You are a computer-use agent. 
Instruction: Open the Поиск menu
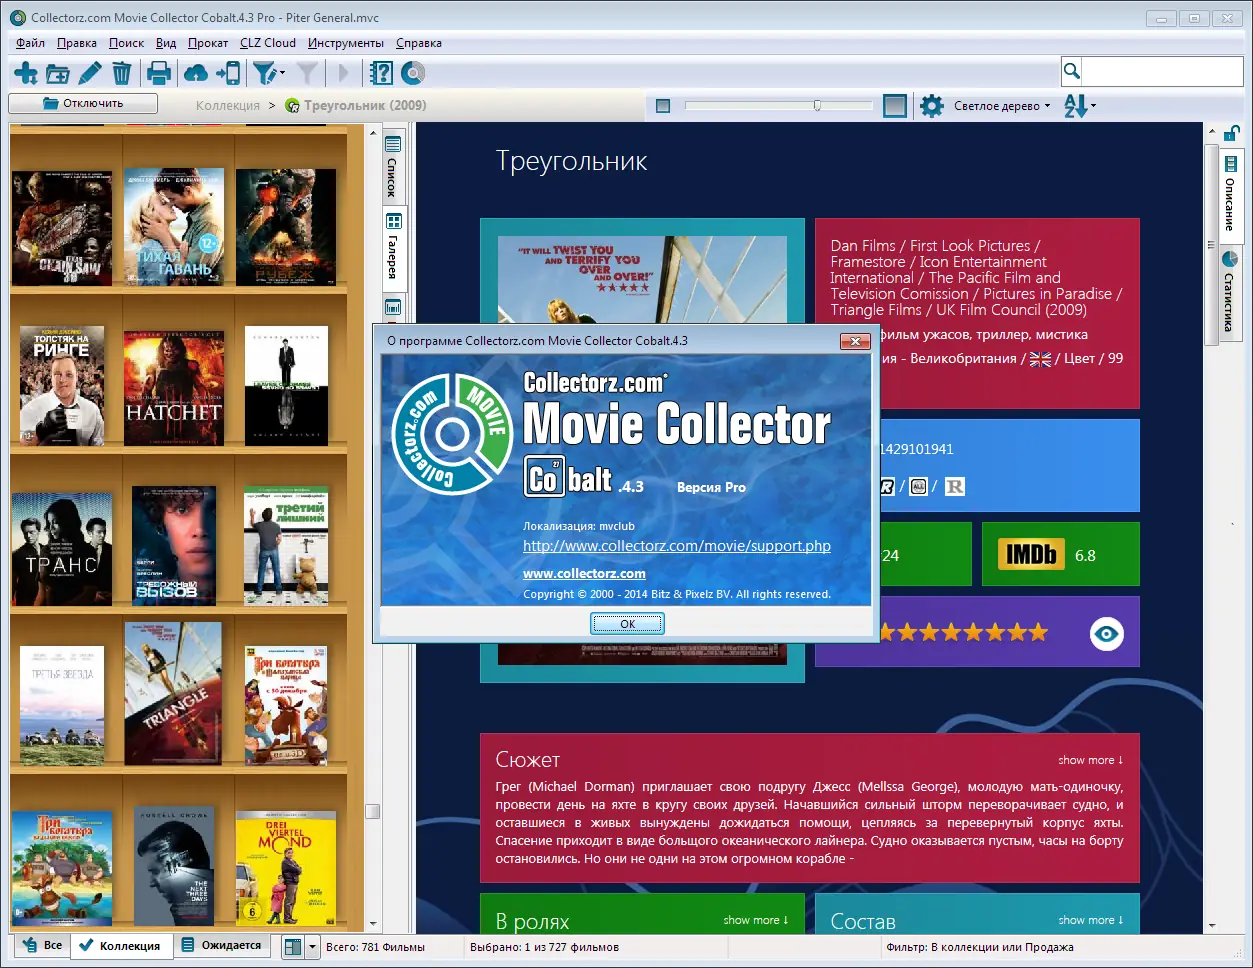(126, 43)
